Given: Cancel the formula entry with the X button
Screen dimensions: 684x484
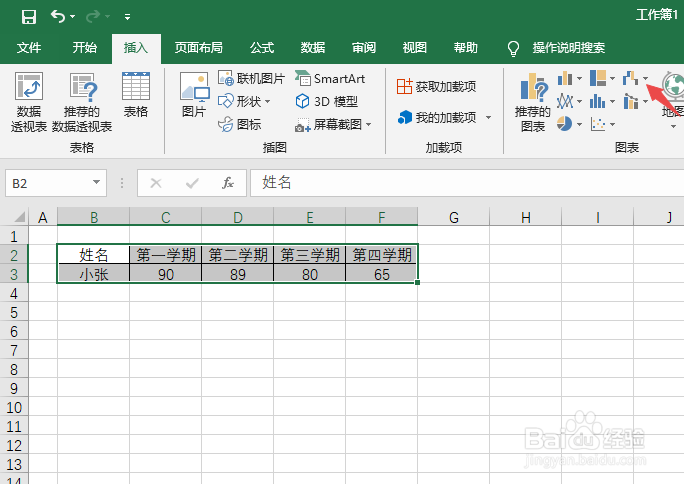Looking at the screenshot, I should click(x=156, y=183).
